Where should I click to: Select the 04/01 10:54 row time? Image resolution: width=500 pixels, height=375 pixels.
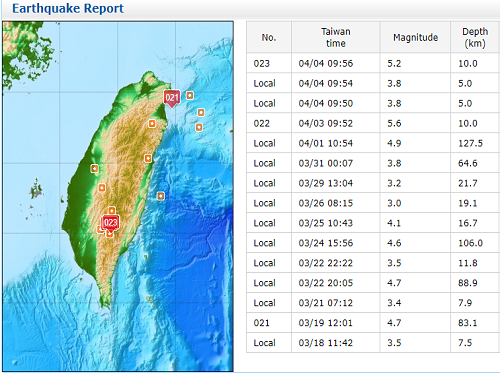pos(326,143)
